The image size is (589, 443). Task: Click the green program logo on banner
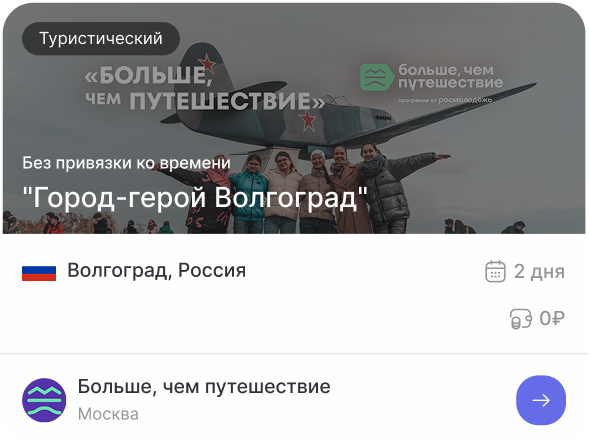[x=376, y=77]
